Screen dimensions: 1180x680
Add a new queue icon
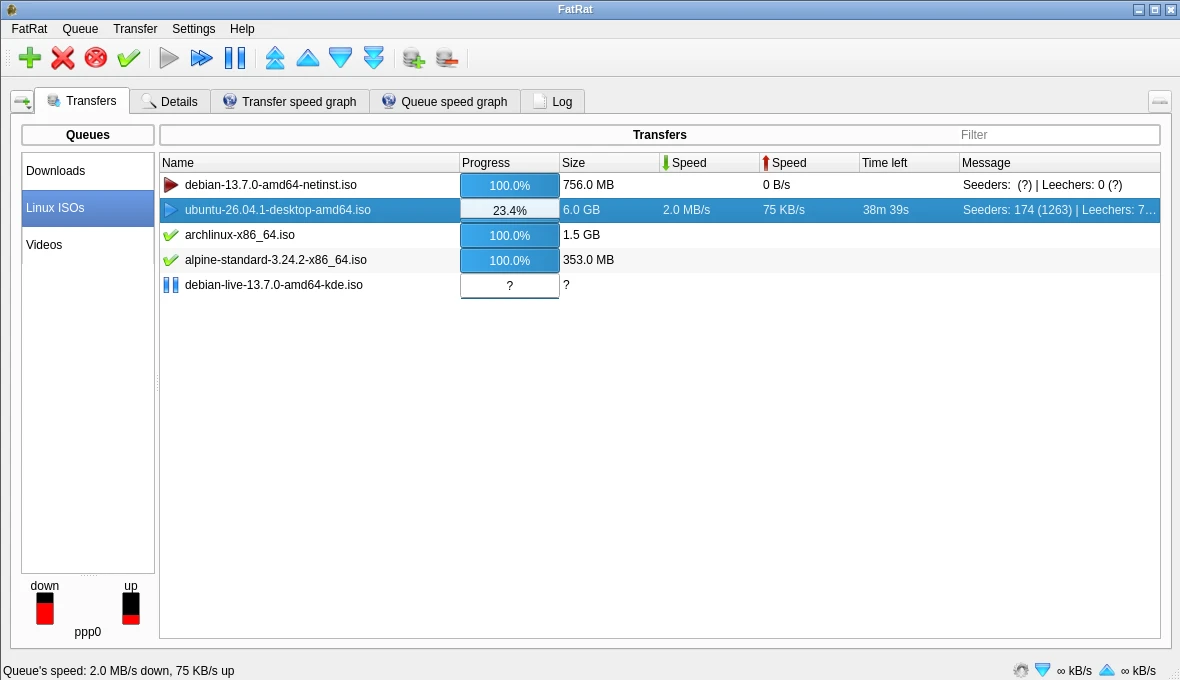[413, 58]
